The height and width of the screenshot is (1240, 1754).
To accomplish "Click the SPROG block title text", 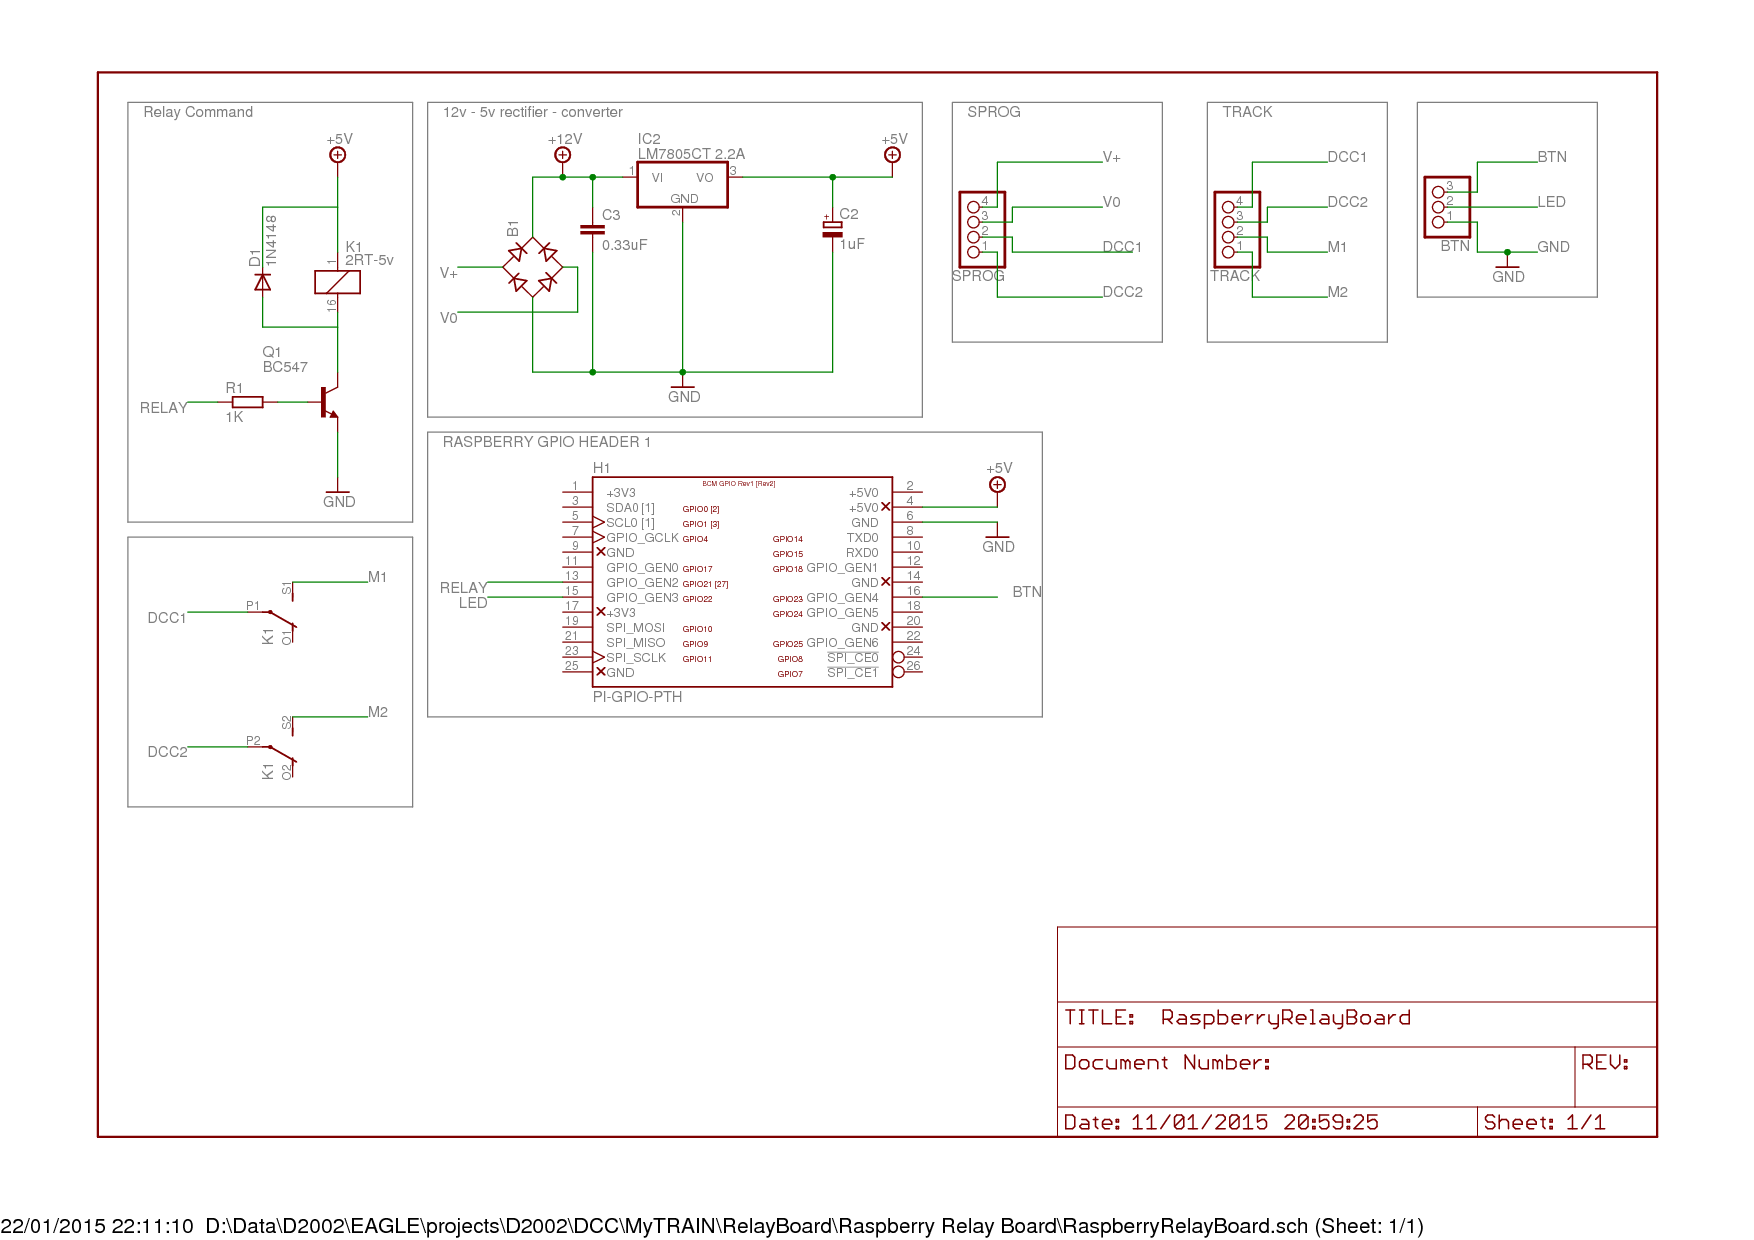I will click(994, 112).
